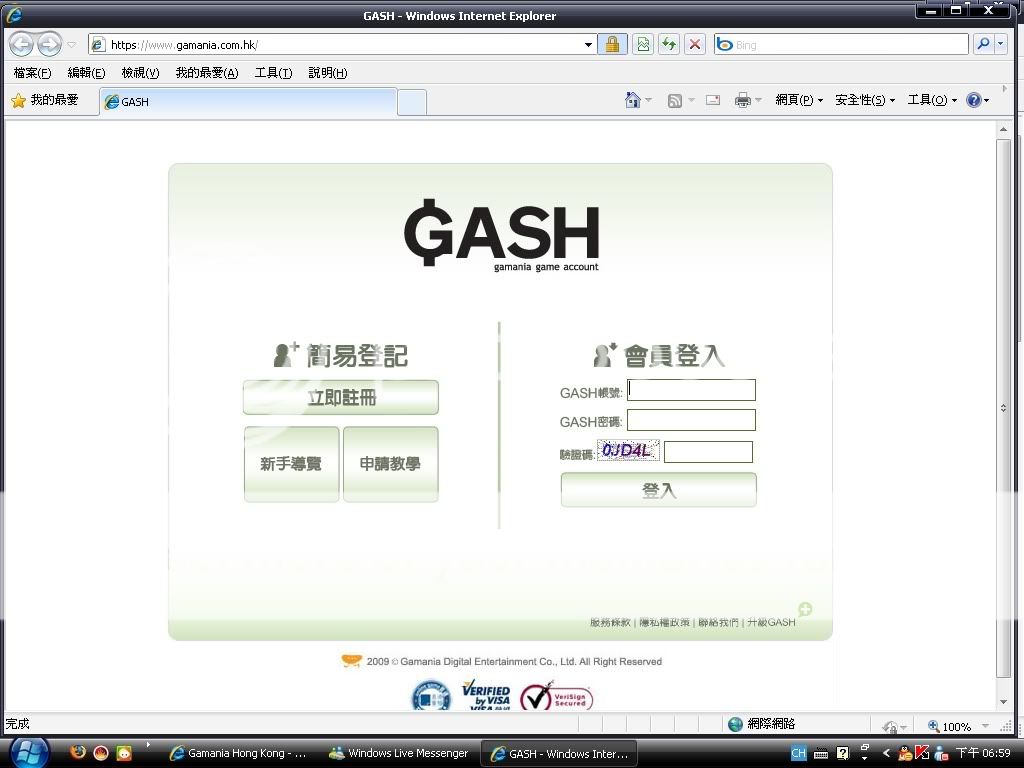Open the 安全性(S) safety dropdown menu

(x=865, y=100)
